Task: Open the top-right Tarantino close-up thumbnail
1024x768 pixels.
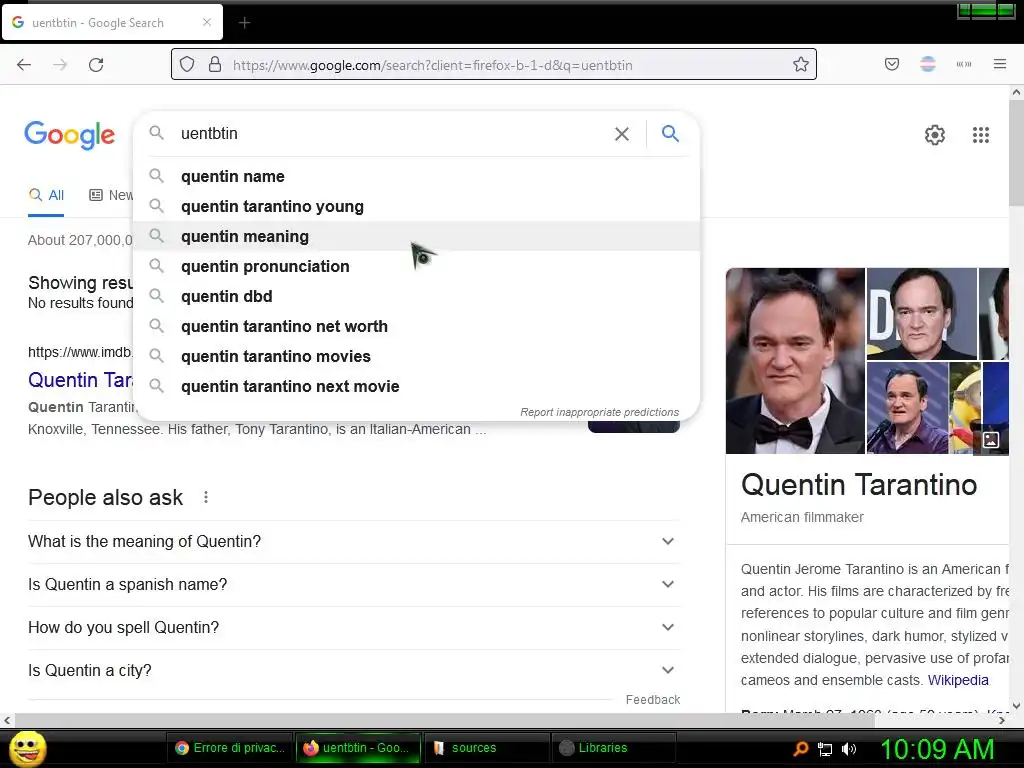Action: coord(921,313)
